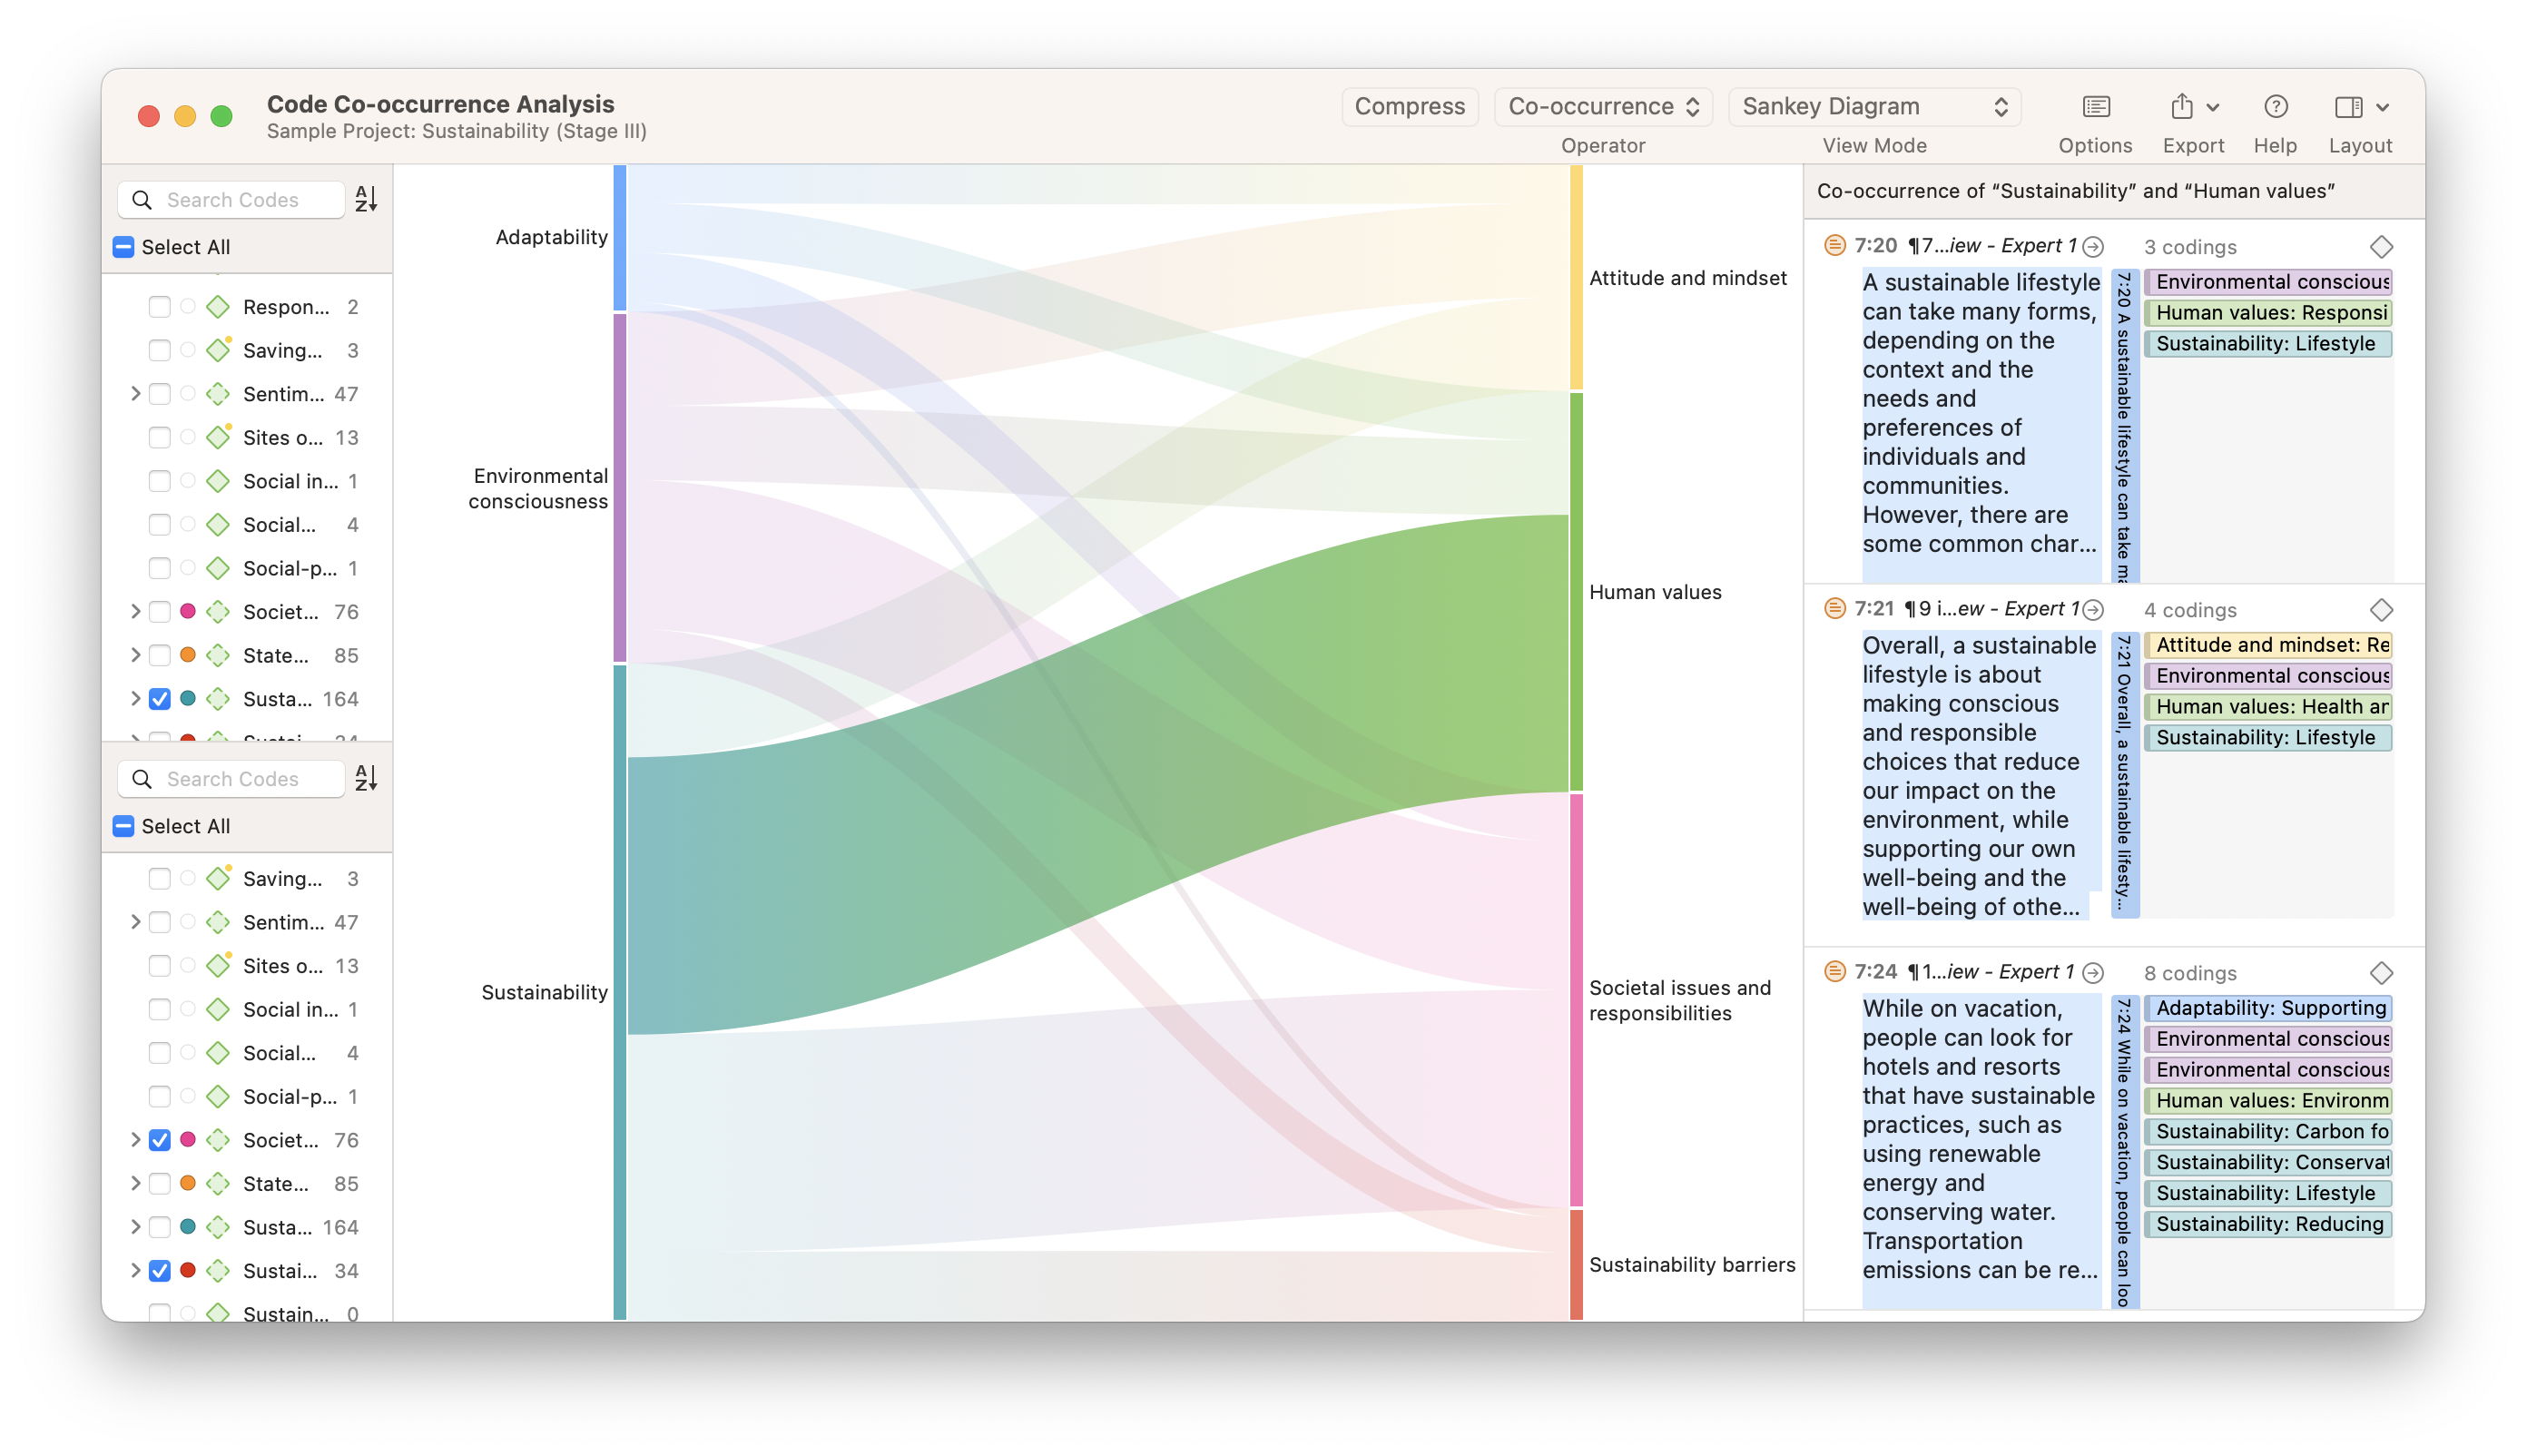Screen dimensions: 2527x1456
Task: Open the Options panel icon
Action: click(x=2095, y=107)
